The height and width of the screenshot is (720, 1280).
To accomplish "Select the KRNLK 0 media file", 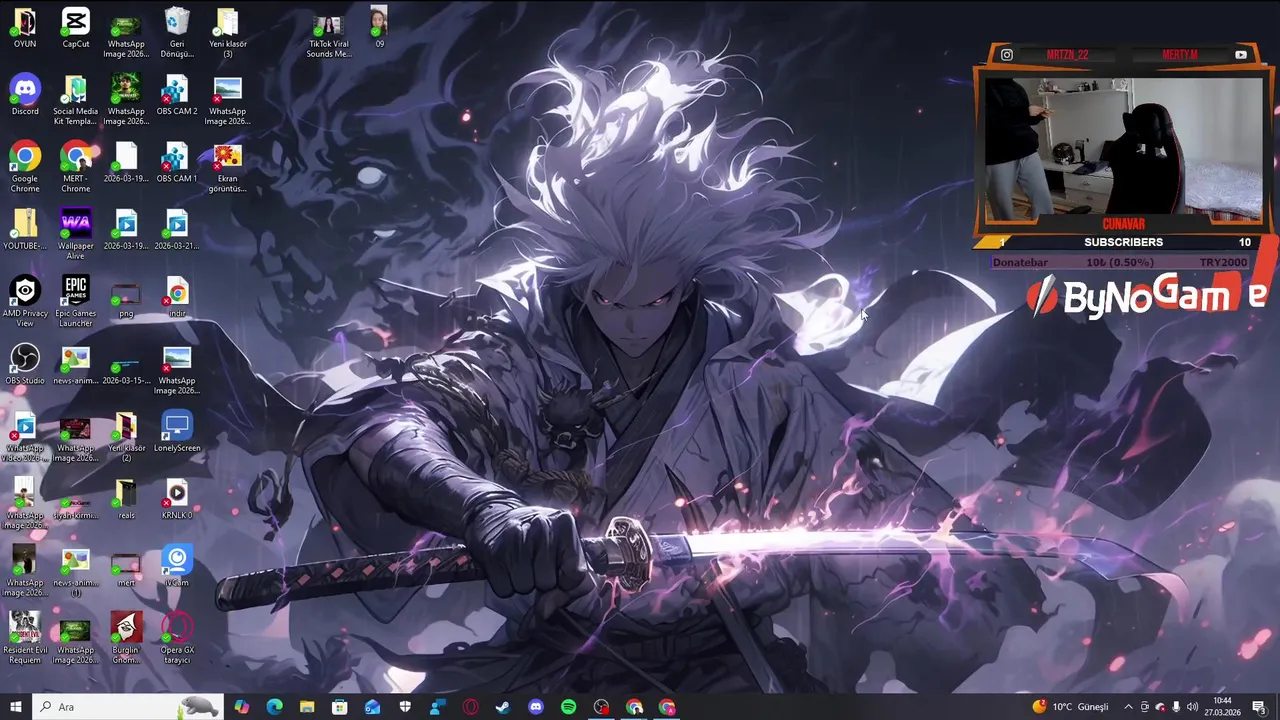I will 177,498.
